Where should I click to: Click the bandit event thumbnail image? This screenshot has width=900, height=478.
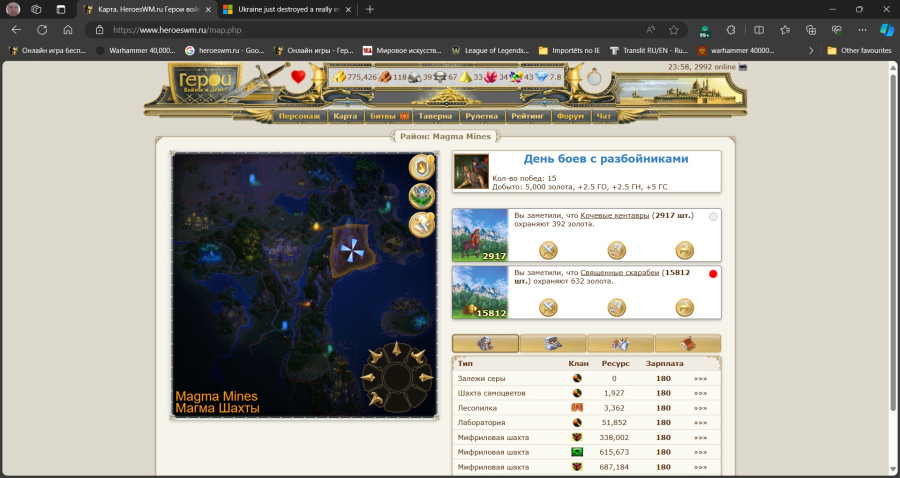tap(471, 171)
